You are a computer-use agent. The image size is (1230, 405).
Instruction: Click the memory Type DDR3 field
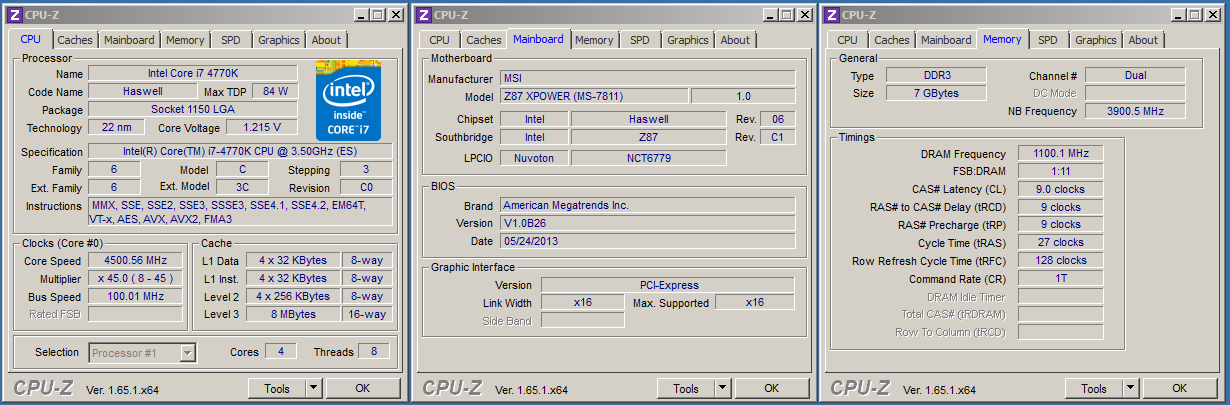(x=936, y=76)
